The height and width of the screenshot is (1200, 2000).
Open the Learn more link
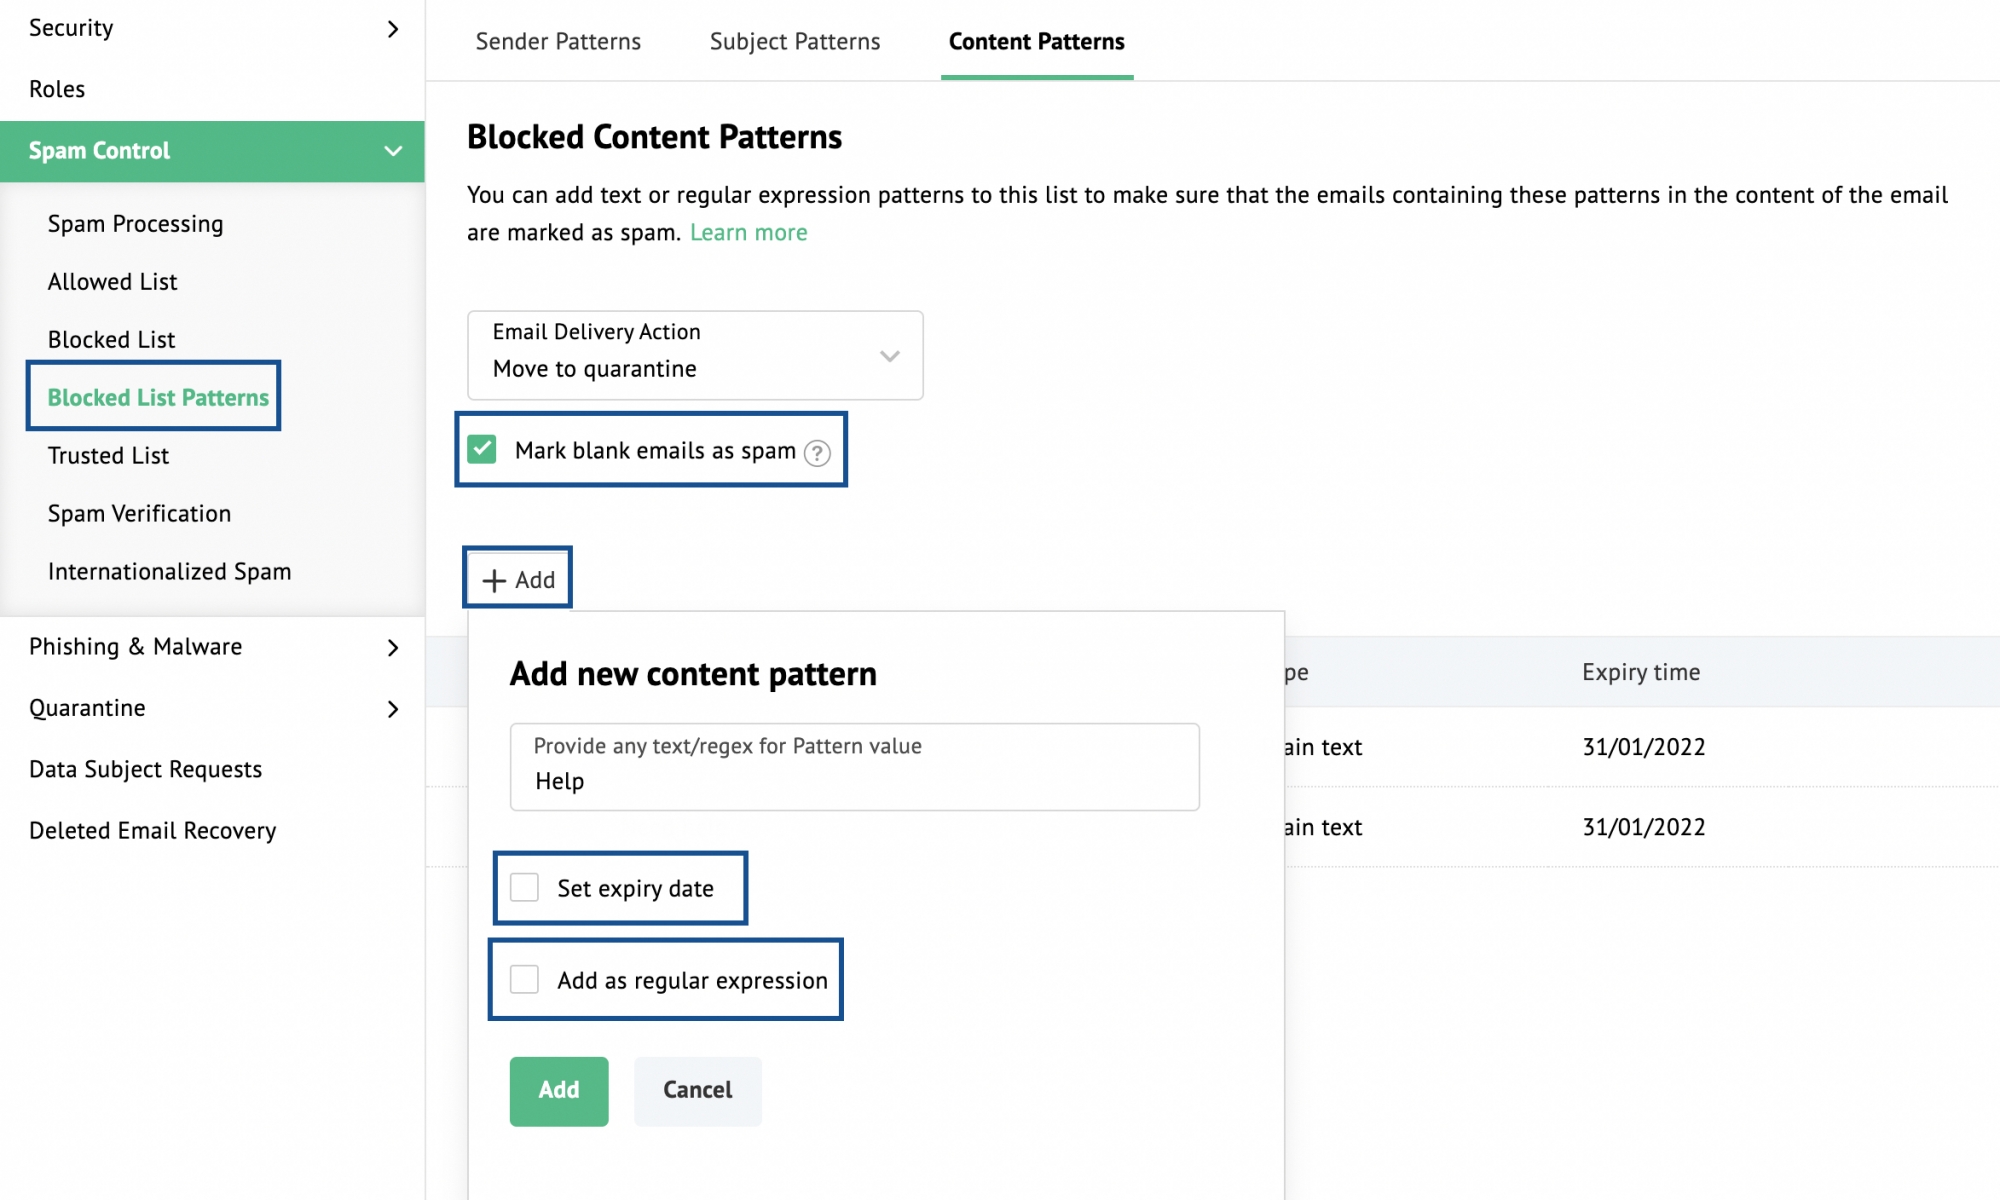(x=748, y=232)
